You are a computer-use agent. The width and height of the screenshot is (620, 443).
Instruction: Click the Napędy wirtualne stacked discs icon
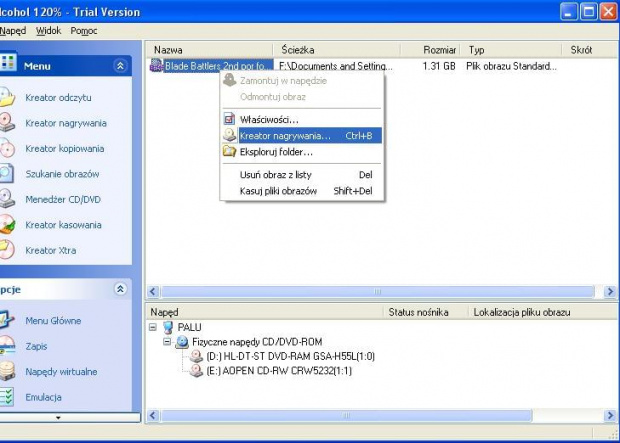tap(7, 371)
